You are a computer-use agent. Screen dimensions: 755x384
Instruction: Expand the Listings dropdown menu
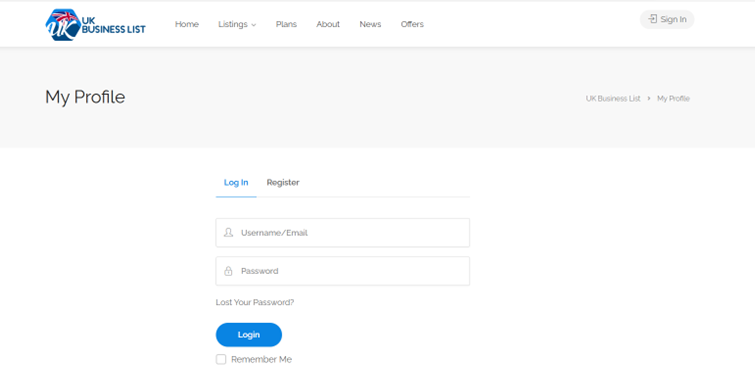[x=237, y=24]
